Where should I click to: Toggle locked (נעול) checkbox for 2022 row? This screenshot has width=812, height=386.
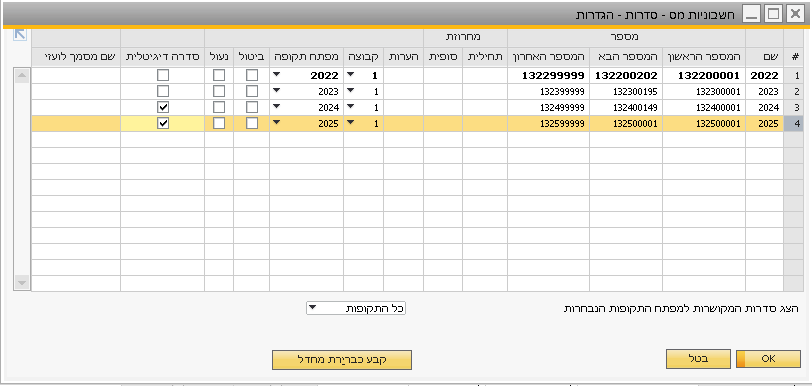point(219,75)
